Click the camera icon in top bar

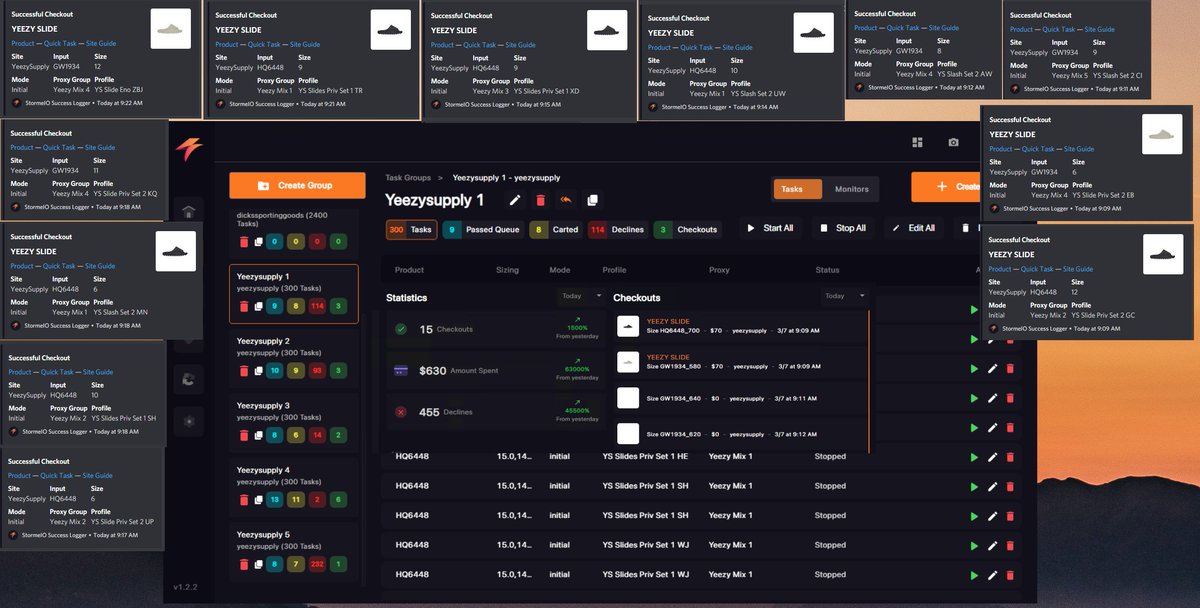[953, 143]
